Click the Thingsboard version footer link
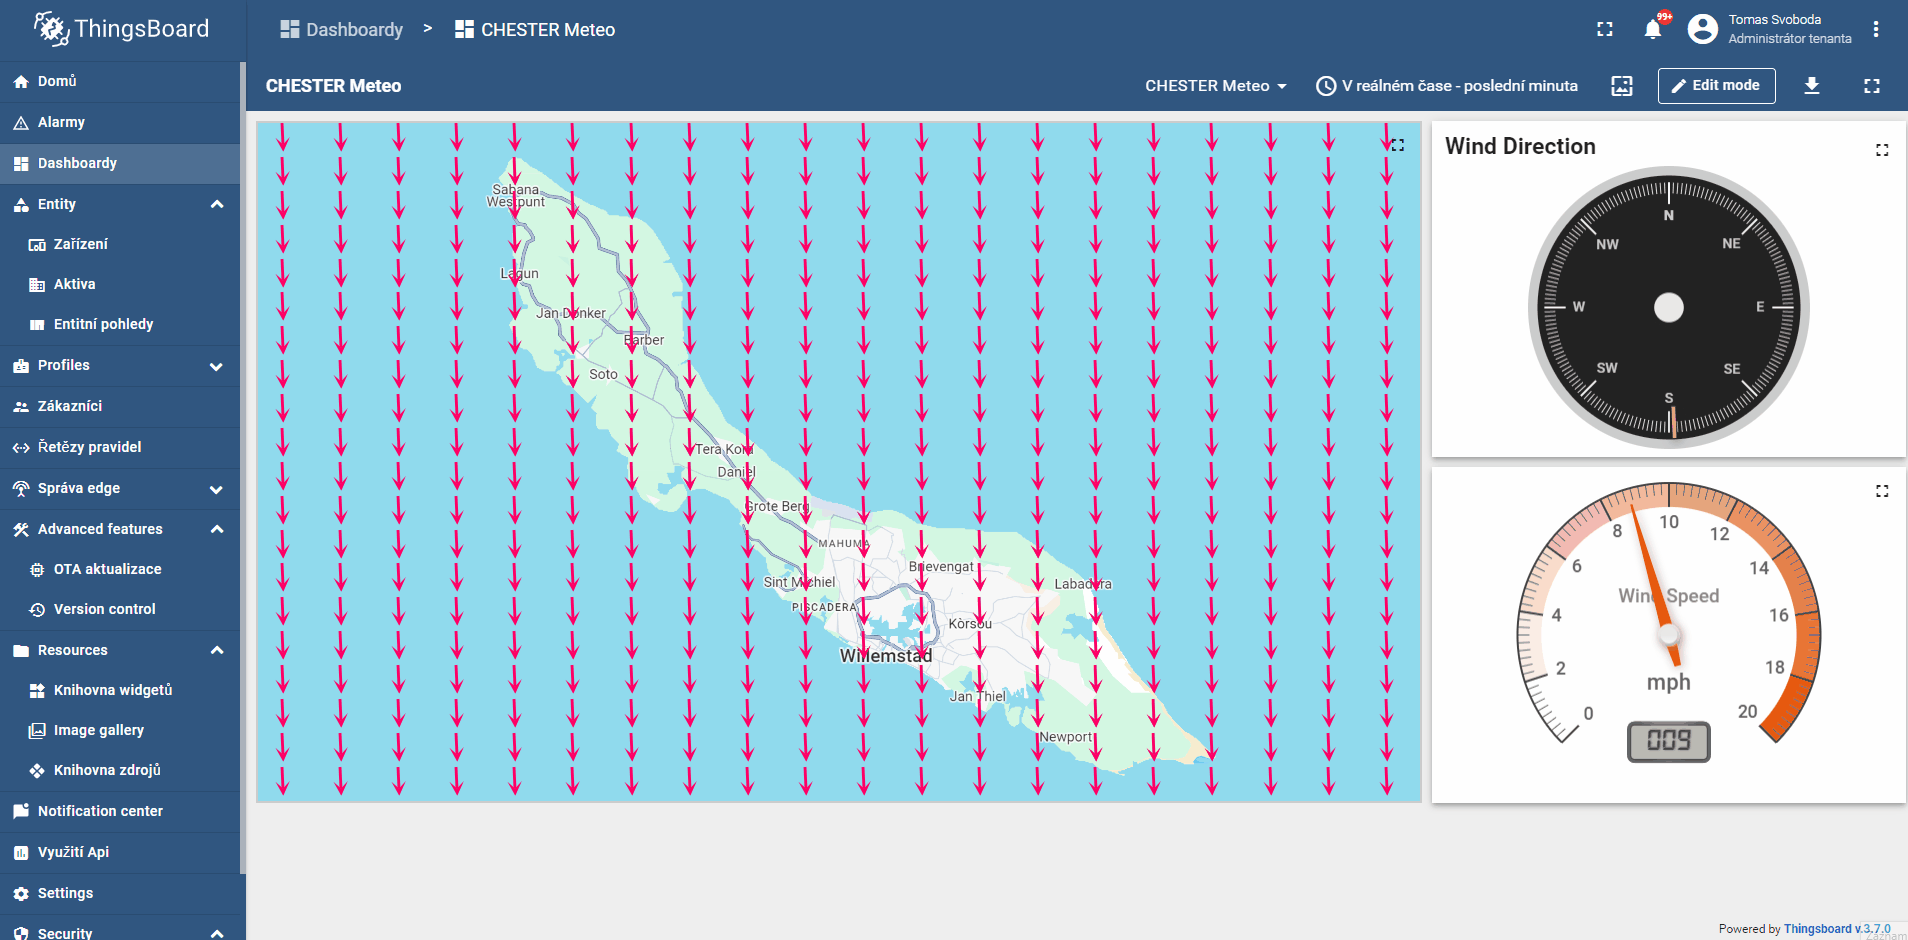Viewport: 1908px width, 940px height. pyautogui.click(x=1837, y=929)
